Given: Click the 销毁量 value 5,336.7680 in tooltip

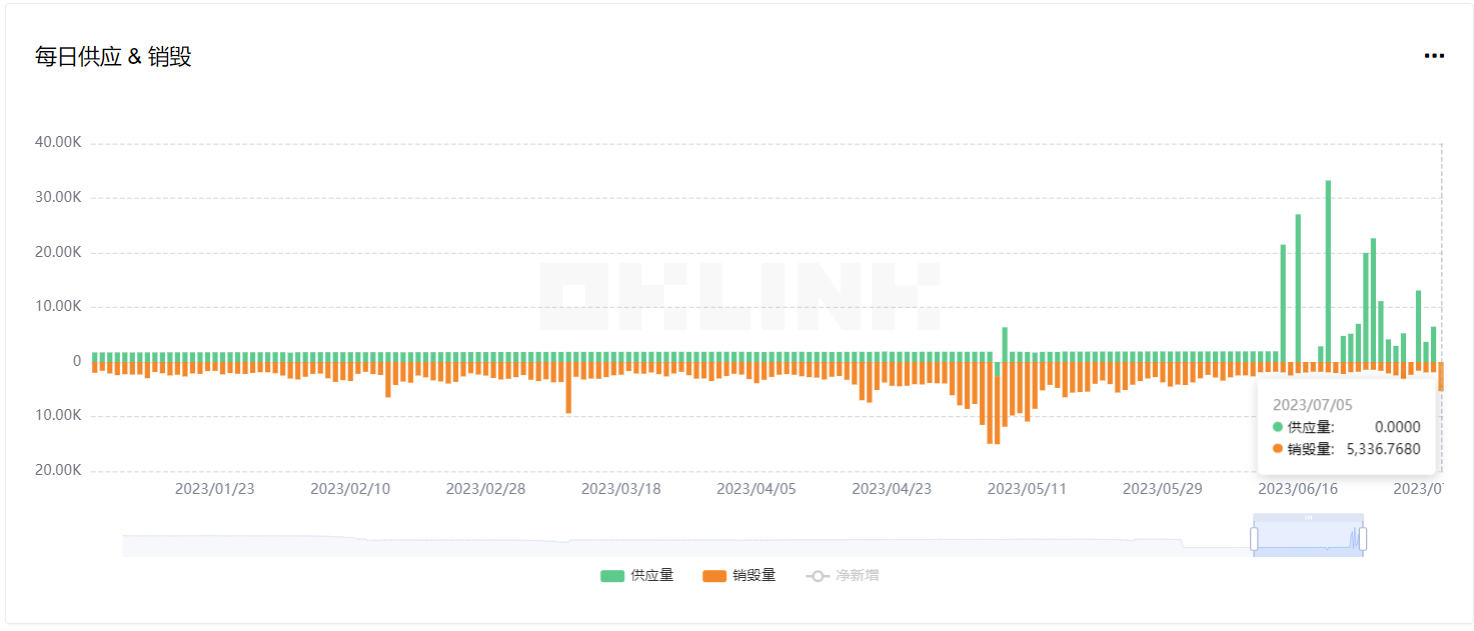Looking at the screenshot, I should tap(1383, 449).
